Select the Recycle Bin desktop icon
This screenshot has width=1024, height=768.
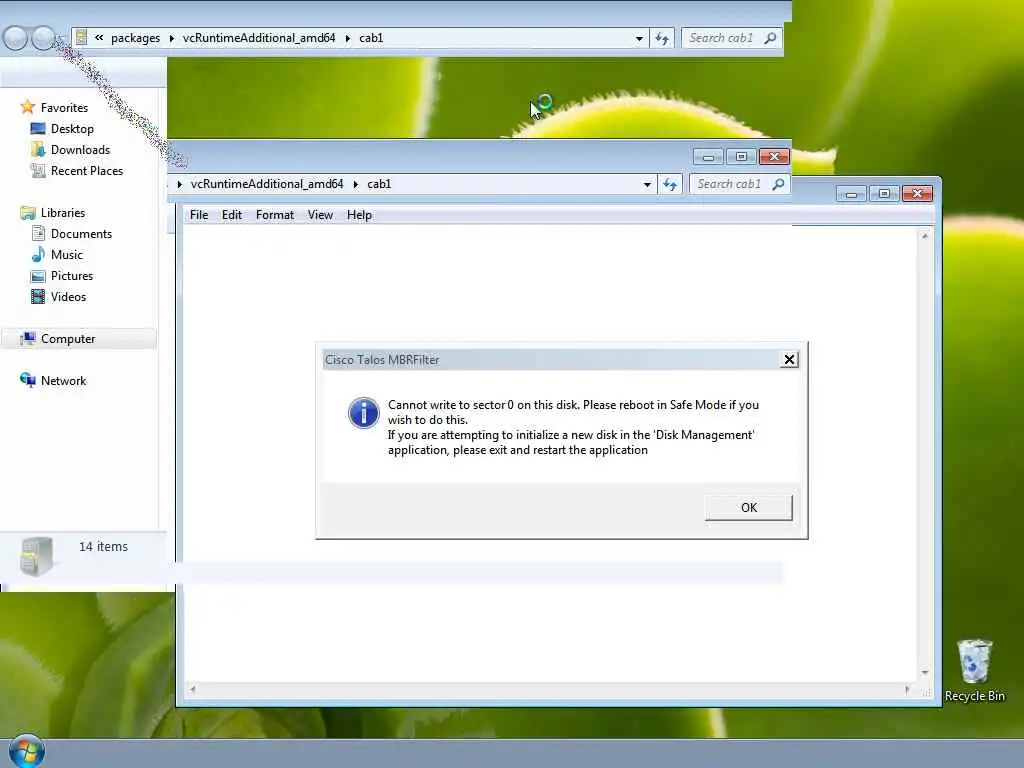(x=974, y=671)
